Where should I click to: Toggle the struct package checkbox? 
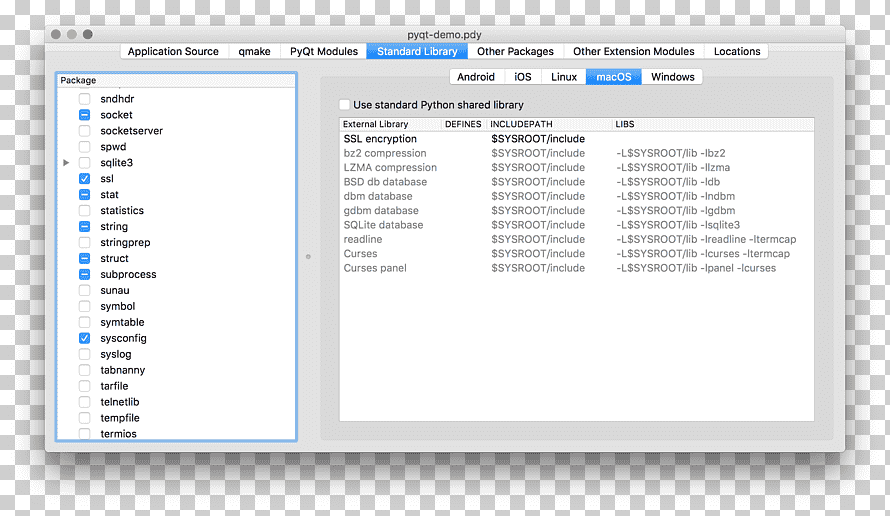click(x=85, y=258)
